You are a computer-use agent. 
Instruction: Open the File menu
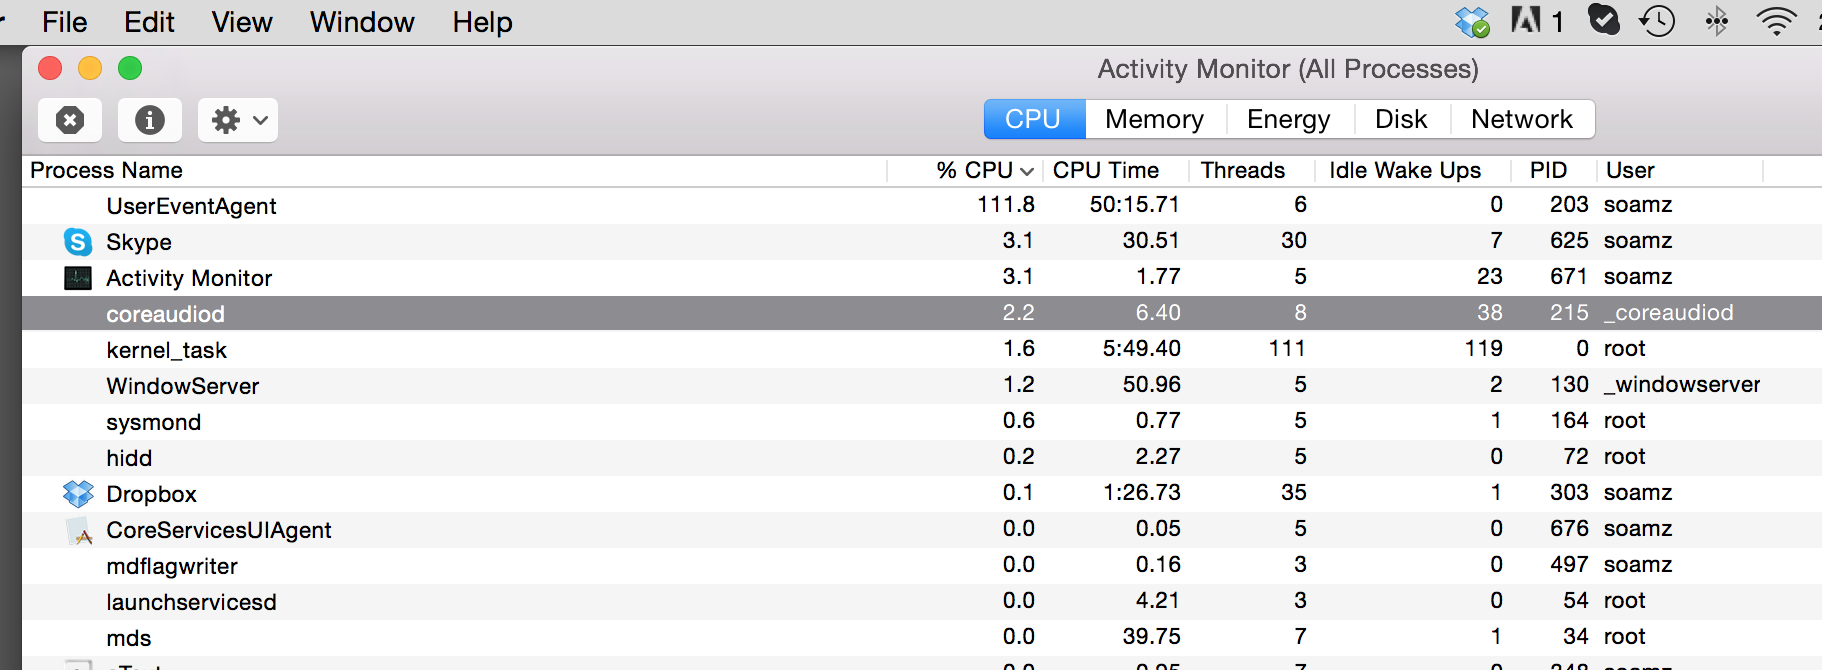65,22
